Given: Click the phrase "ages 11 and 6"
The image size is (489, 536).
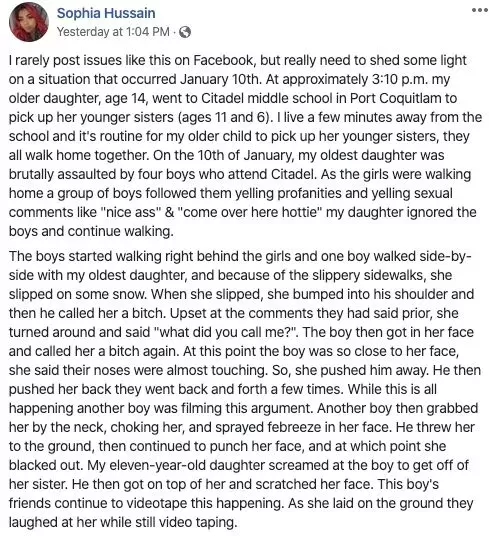Looking at the screenshot, I should [223, 118].
